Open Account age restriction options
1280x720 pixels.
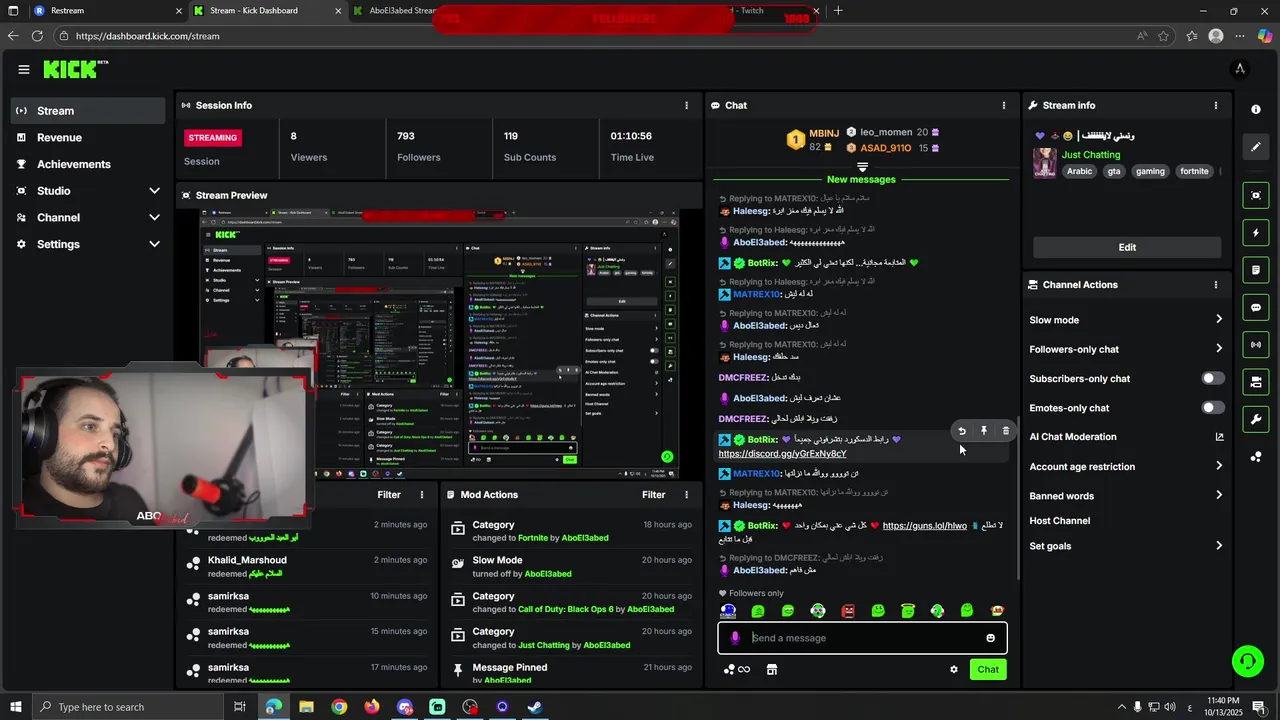coord(1126,466)
